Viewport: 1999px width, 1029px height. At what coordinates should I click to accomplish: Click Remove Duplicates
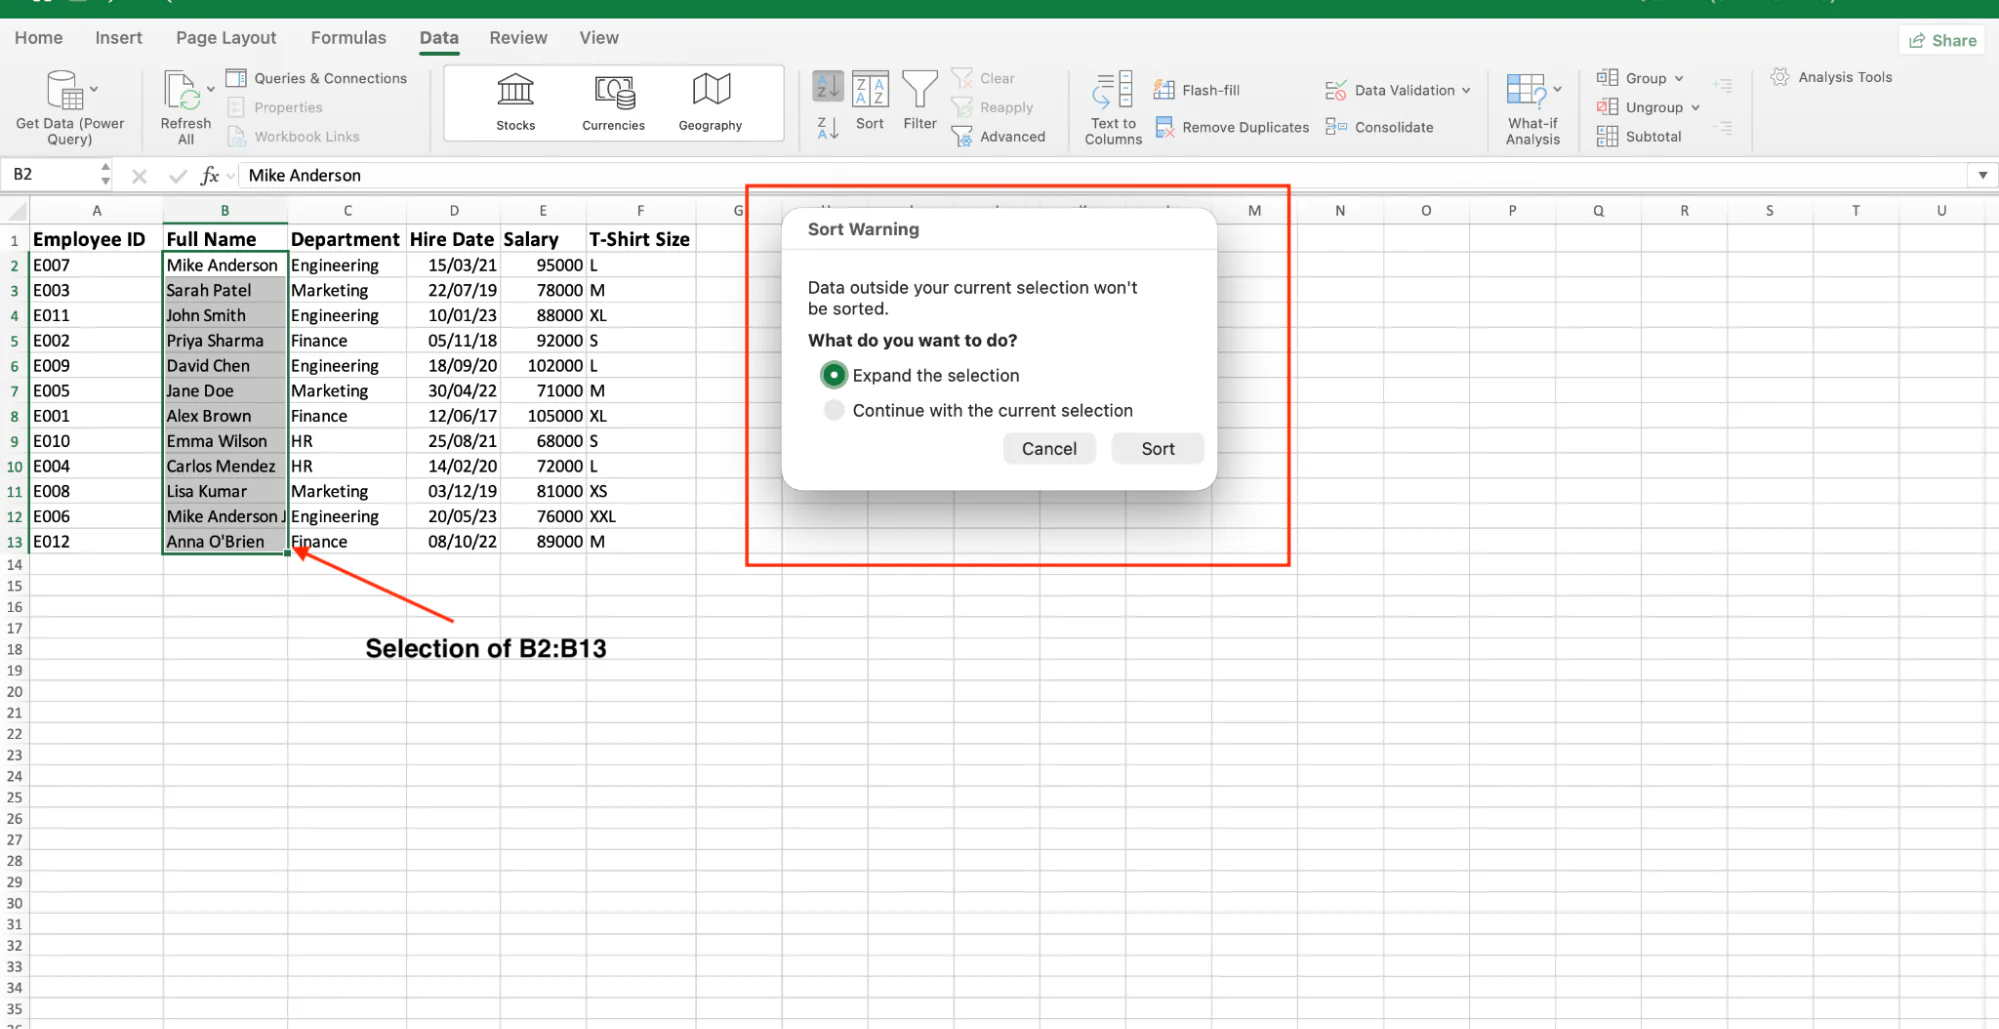pos(1232,127)
